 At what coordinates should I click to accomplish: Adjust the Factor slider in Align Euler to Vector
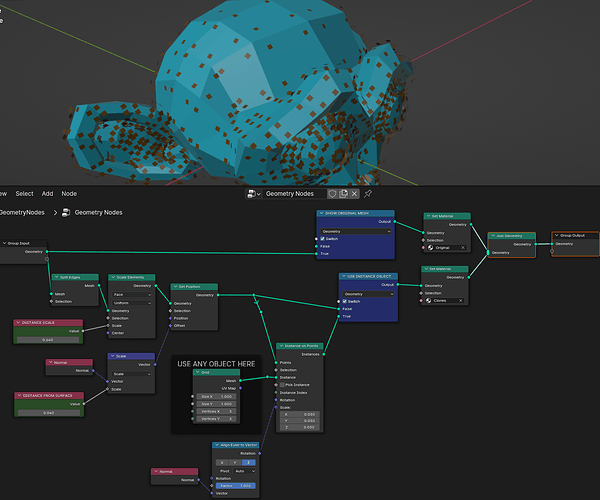(235, 486)
